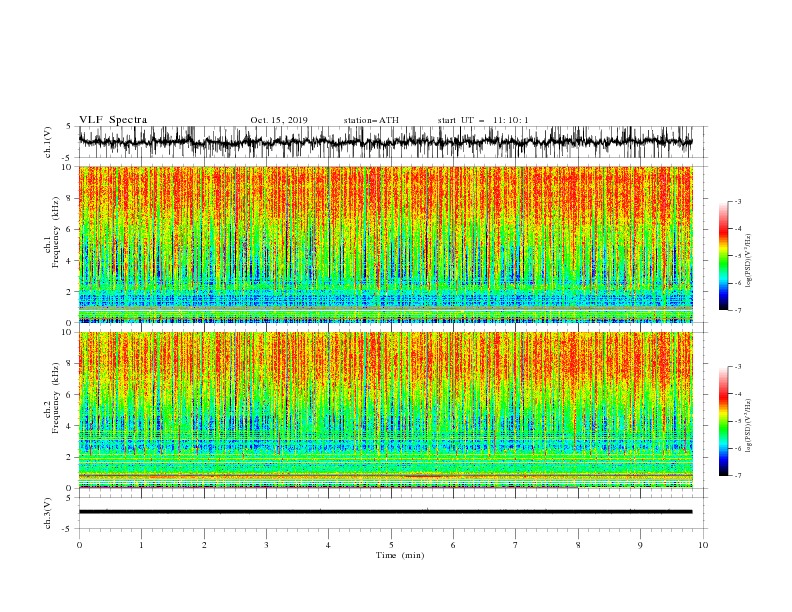Click the "ch.1(V)" waveform axis label
The image size is (792, 612).
click(x=48, y=142)
